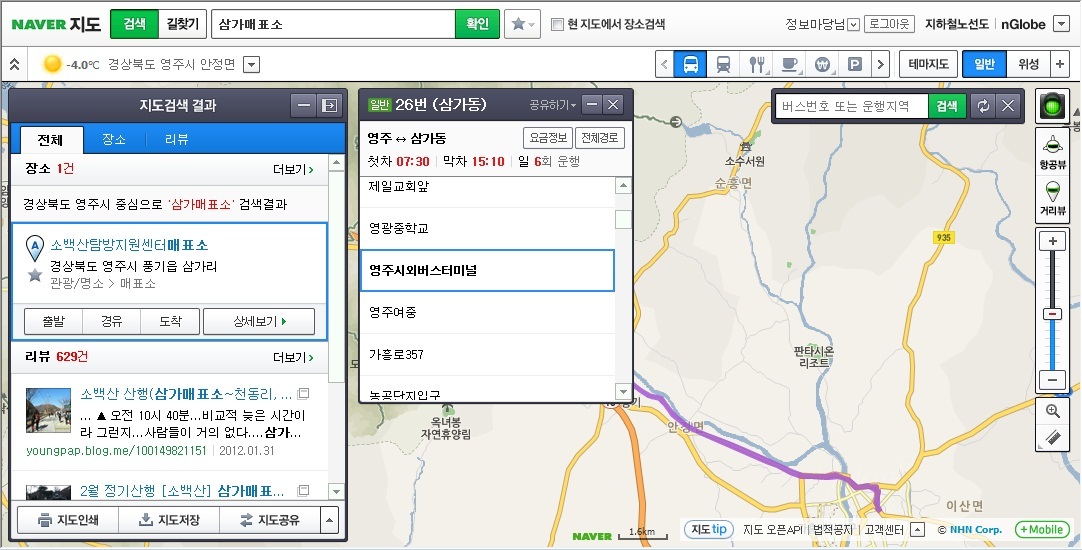Select the subway category icon
Screen dimensions: 1082x550
723,65
